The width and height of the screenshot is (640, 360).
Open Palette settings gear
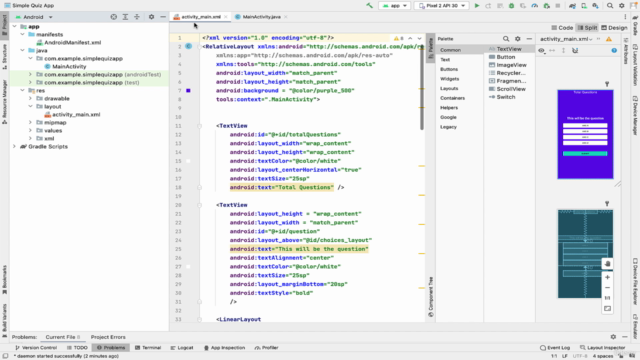(x=518, y=39)
